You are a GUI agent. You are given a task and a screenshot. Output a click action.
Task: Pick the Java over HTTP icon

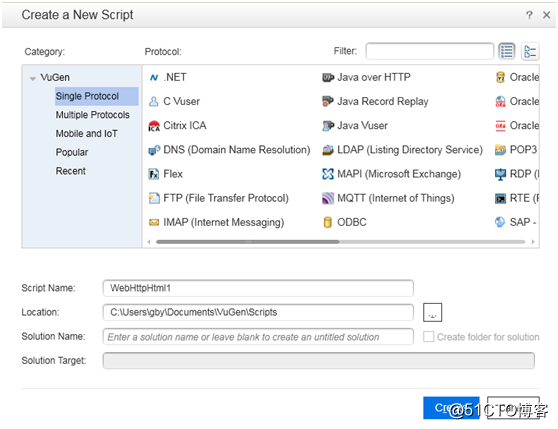coord(328,78)
